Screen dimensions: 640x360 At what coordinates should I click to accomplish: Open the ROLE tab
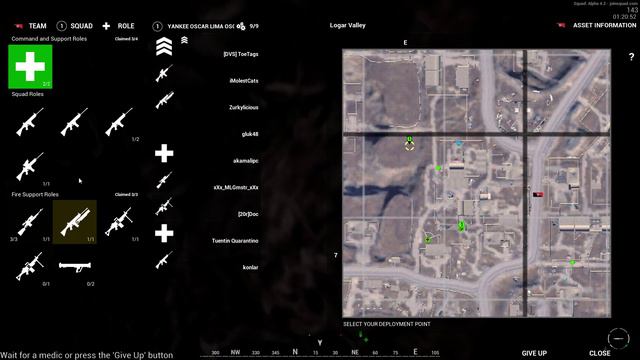click(x=126, y=26)
